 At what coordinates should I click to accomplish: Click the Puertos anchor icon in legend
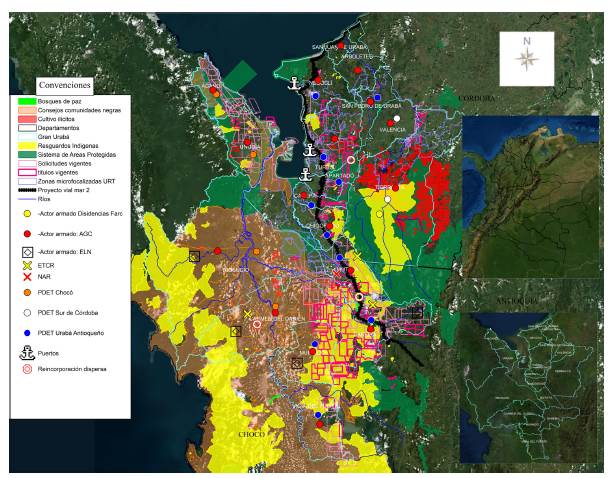click(x=27, y=352)
